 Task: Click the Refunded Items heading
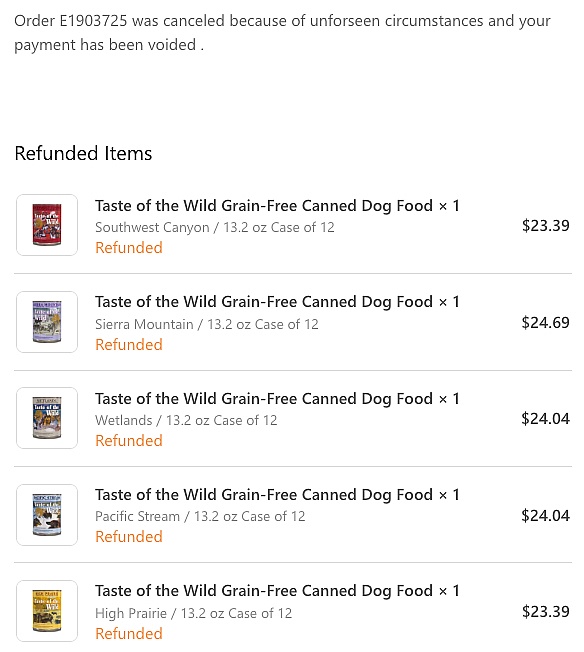coord(83,153)
